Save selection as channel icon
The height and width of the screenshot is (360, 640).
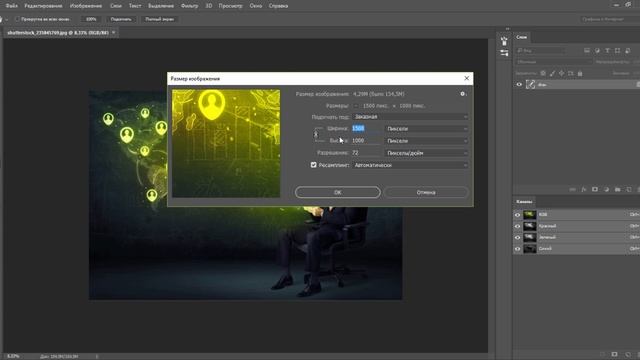[x=614, y=354]
